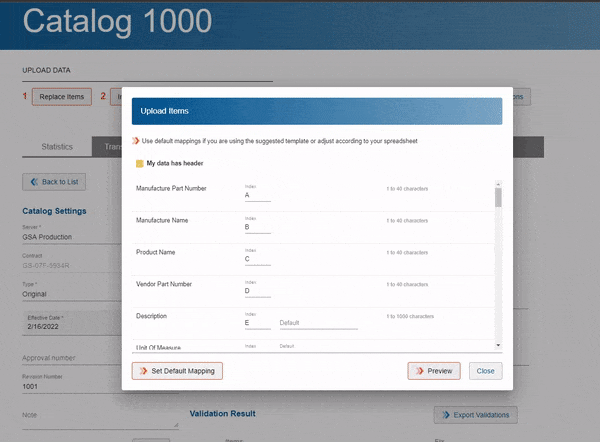Click the Validation Result heading
The width and height of the screenshot is (600, 442).
[222, 414]
